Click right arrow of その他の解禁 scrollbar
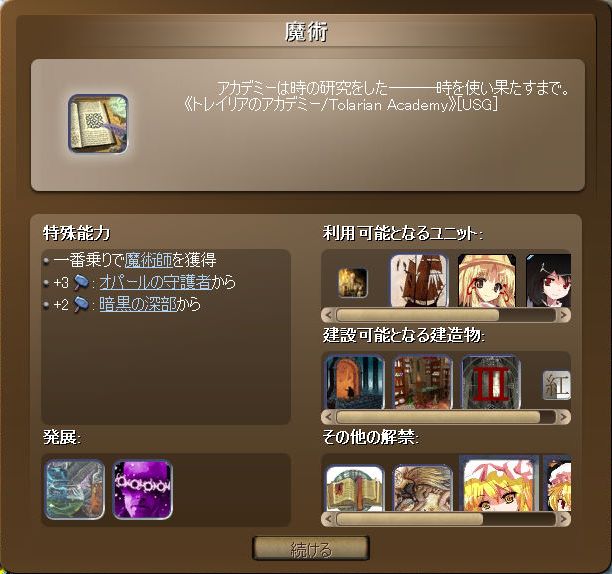Screen dimensions: 612x574 (x=563, y=519)
